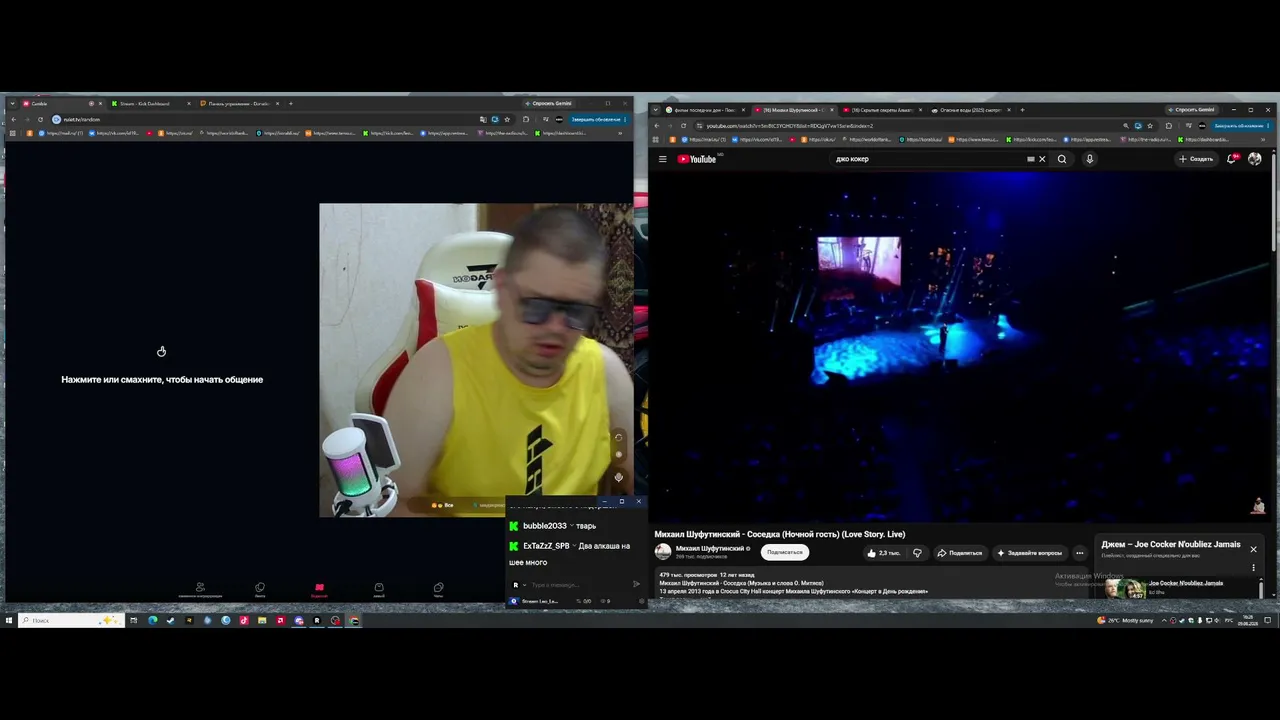Open YouTube notifications bell
Viewport: 1280px width, 720px height.
(x=1232, y=159)
